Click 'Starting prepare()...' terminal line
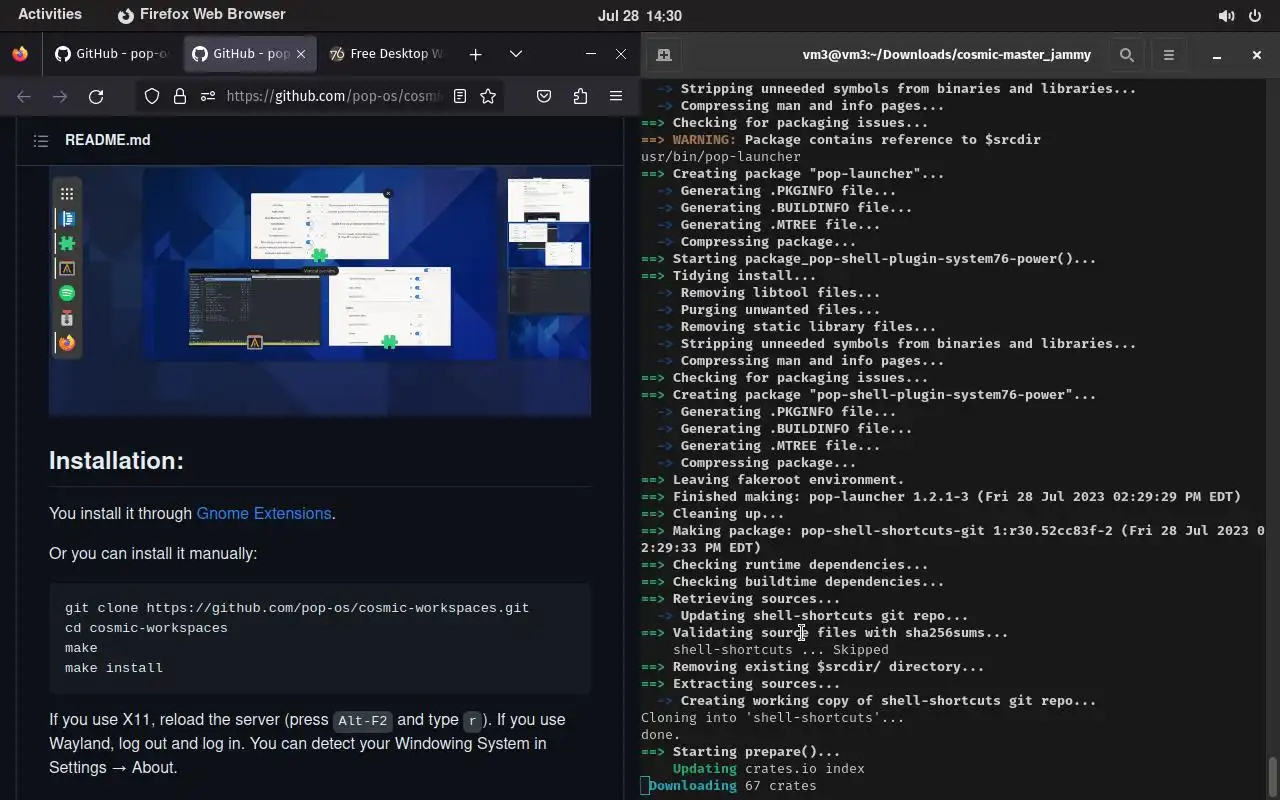The height and width of the screenshot is (800, 1280). pyautogui.click(x=741, y=752)
